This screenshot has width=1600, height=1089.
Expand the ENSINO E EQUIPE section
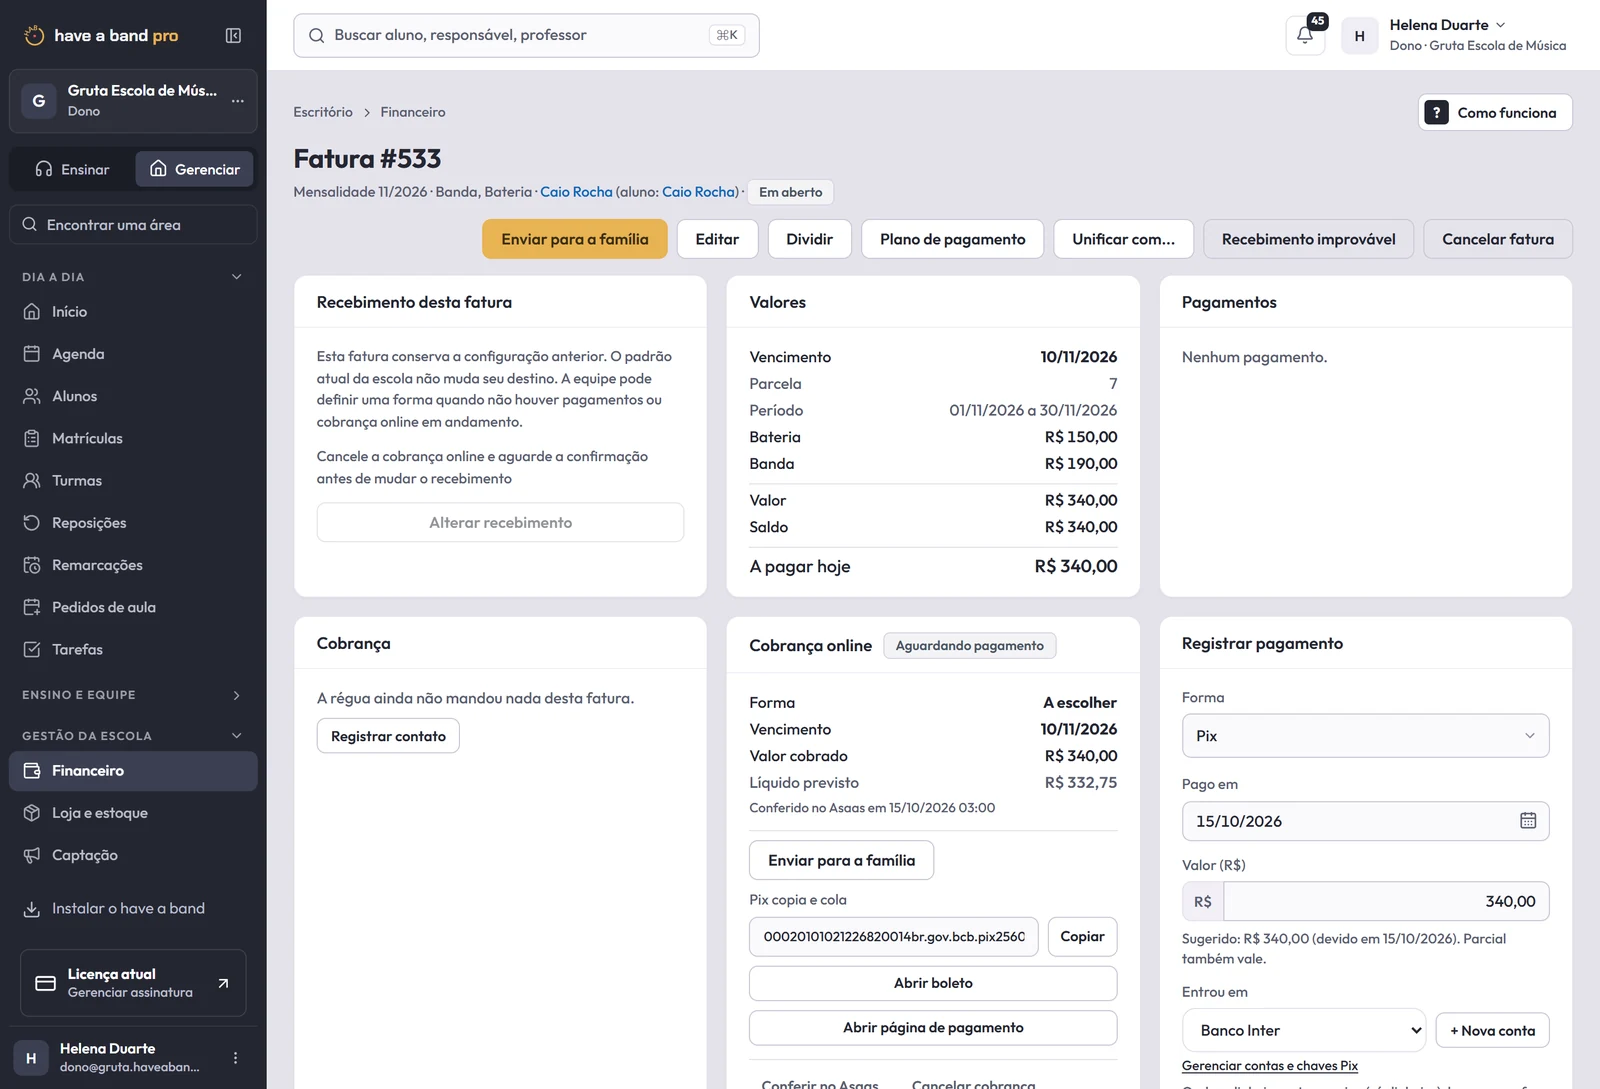(133, 695)
